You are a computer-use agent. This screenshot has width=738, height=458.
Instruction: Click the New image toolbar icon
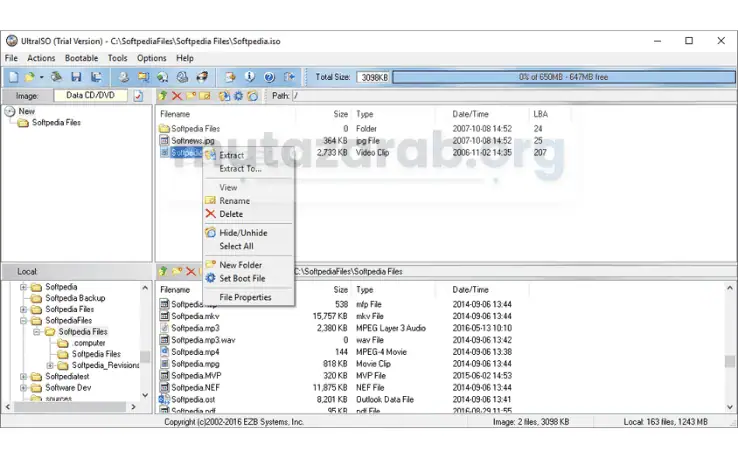point(14,77)
